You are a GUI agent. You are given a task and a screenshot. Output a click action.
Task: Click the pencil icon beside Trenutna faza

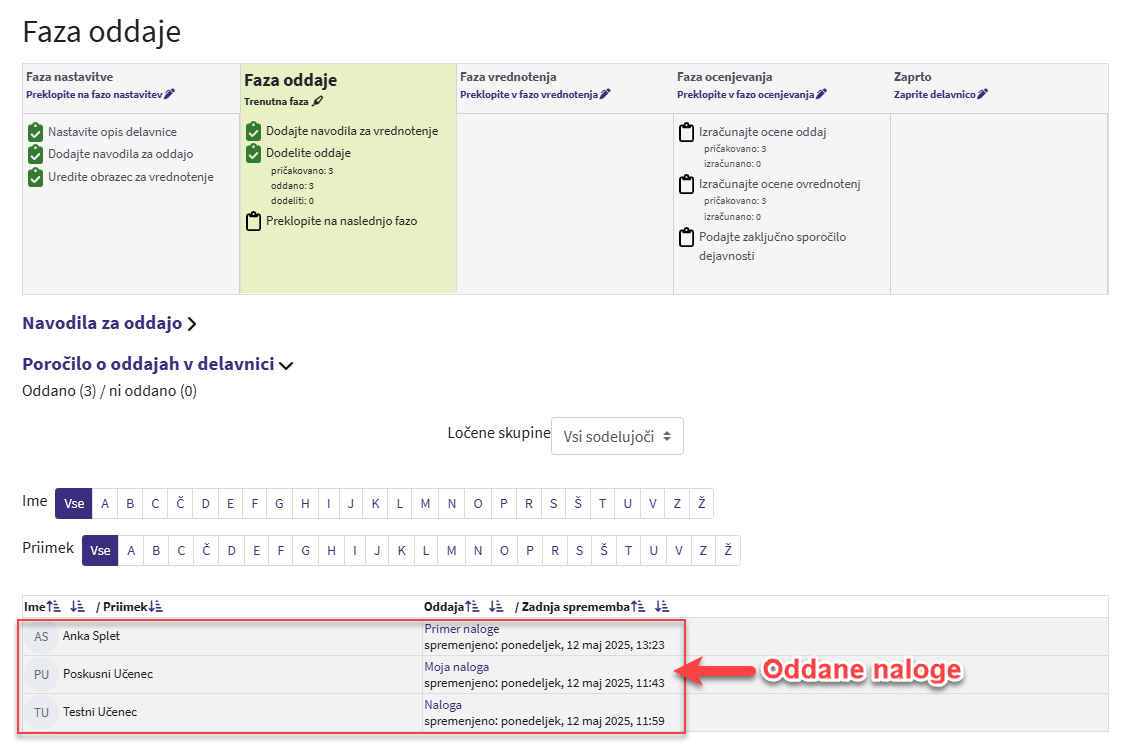click(x=317, y=101)
